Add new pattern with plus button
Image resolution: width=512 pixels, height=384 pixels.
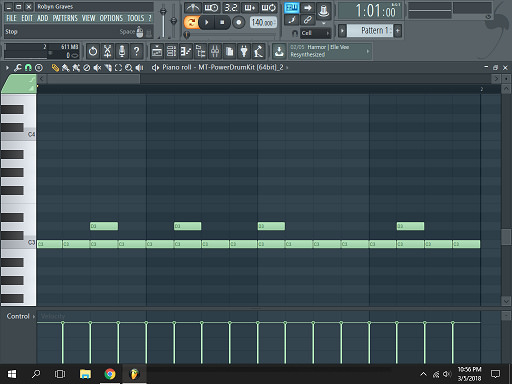pyautogui.click(x=397, y=31)
